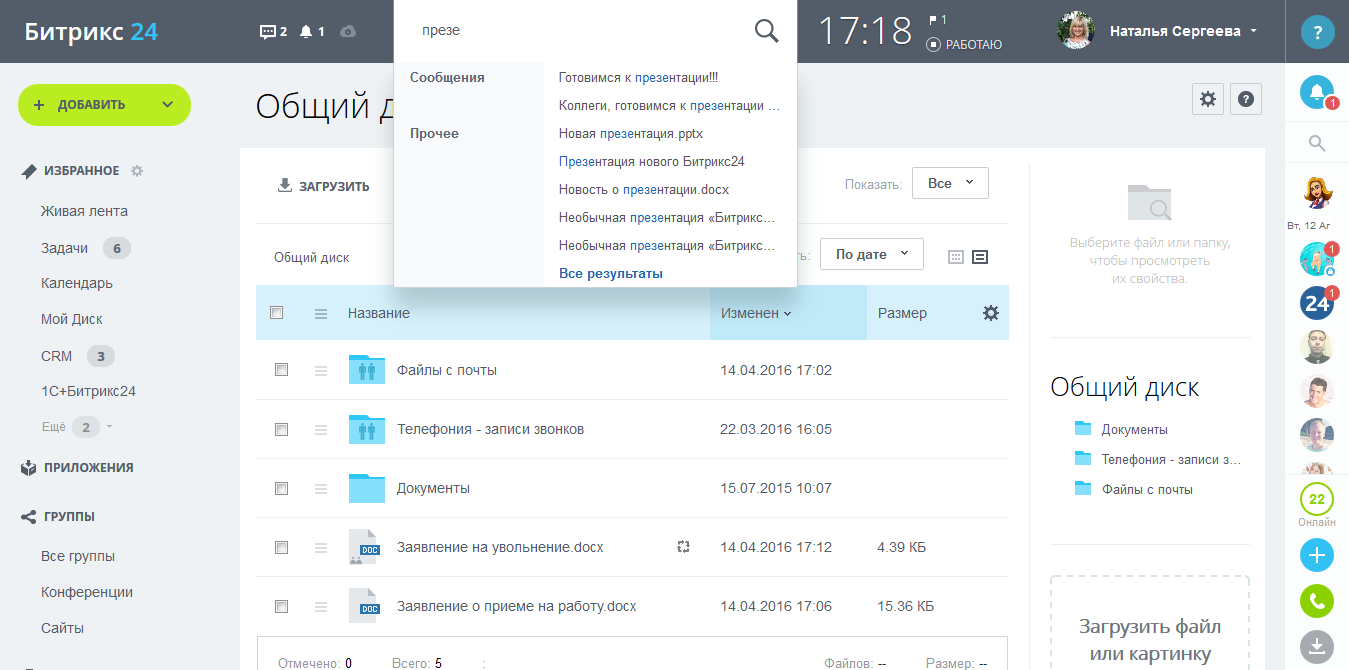
Task: Tick checkbox for Файлы с почты folder
Action: point(281,370)
